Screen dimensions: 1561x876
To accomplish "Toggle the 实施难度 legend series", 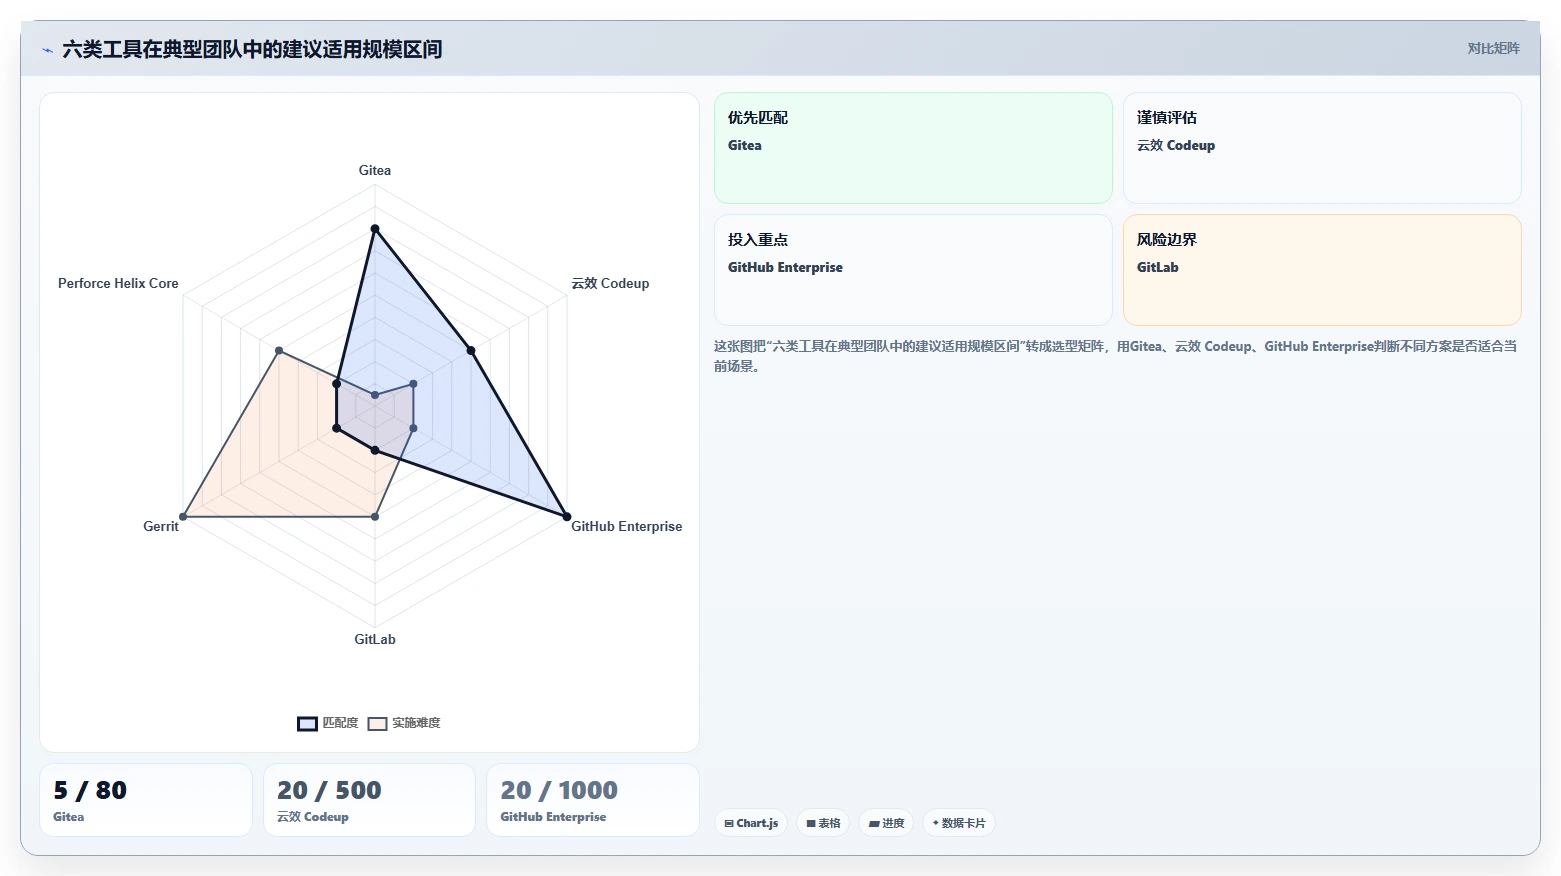I will point(404,723).
